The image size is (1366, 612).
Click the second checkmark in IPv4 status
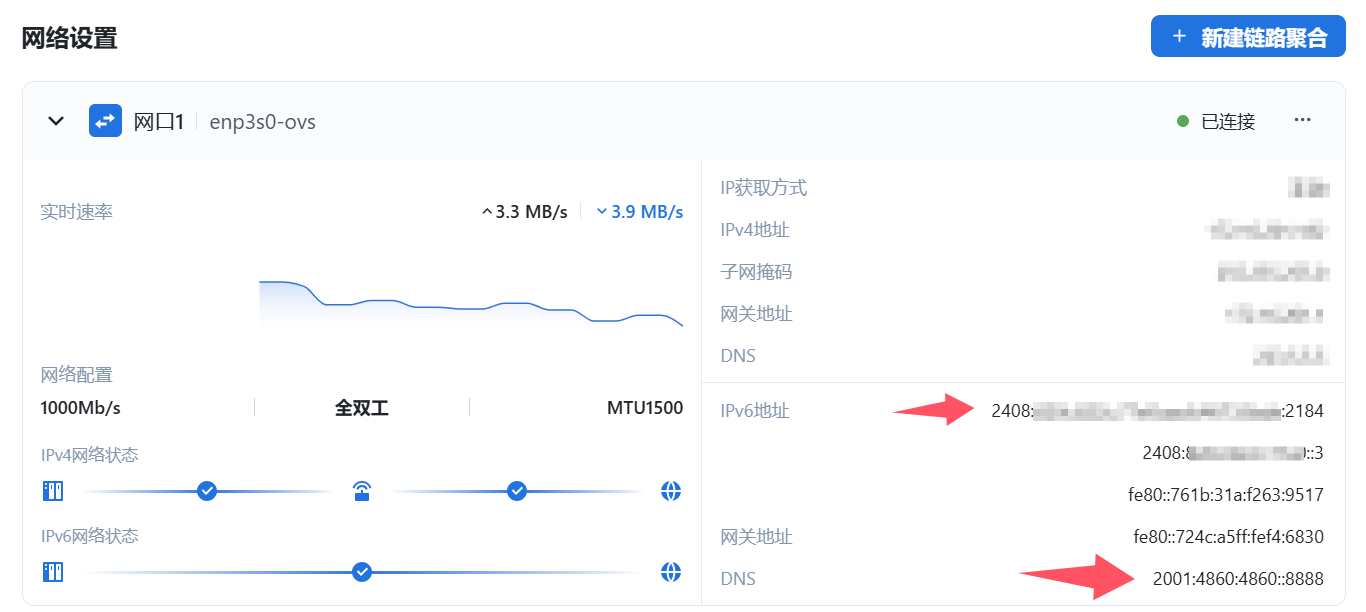click(x=517, y=491)
